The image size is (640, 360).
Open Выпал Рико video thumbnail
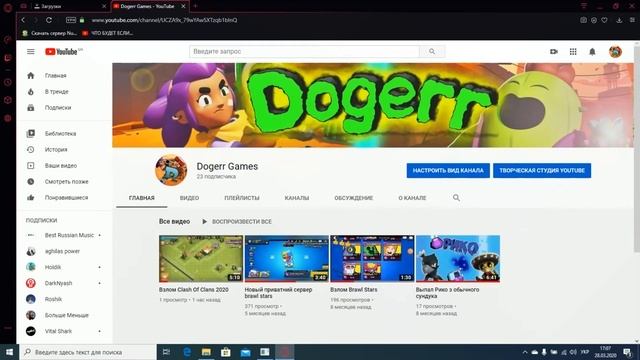coord(458,258)
